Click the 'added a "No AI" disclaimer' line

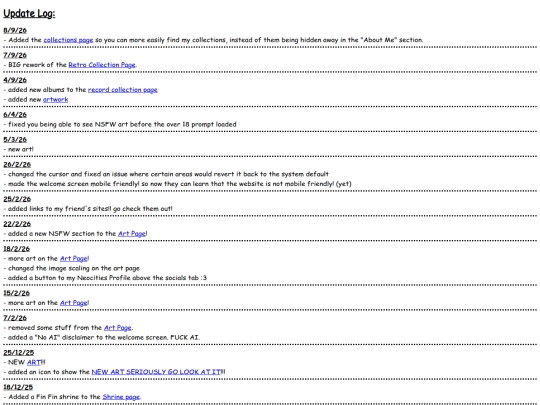pyautogui.click(x=102, y=337)
